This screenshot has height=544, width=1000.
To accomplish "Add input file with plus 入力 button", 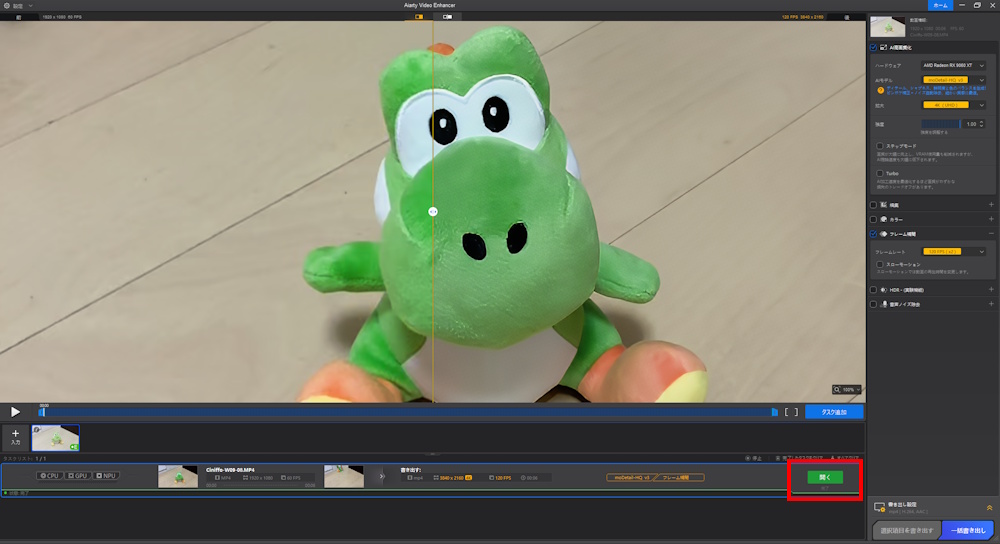I will [x=15, y=437].
